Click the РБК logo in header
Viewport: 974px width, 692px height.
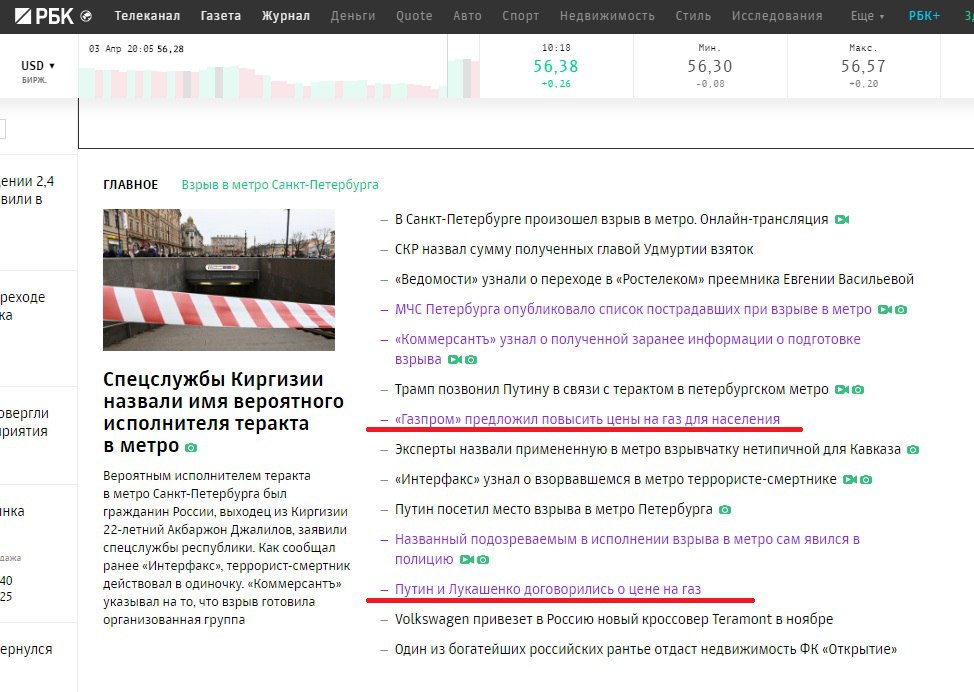point(44,16)
